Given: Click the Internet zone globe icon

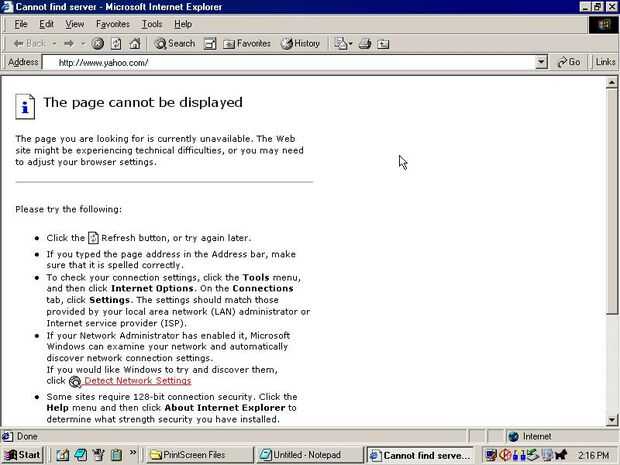Looking at the screenshot, I should tap(514, 437).
